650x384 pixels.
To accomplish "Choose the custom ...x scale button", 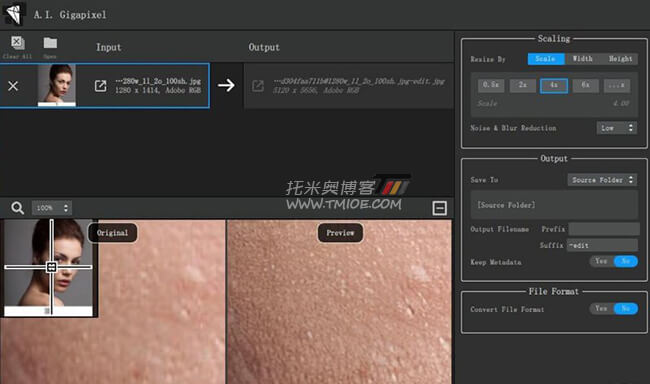I will coord(617,85).
